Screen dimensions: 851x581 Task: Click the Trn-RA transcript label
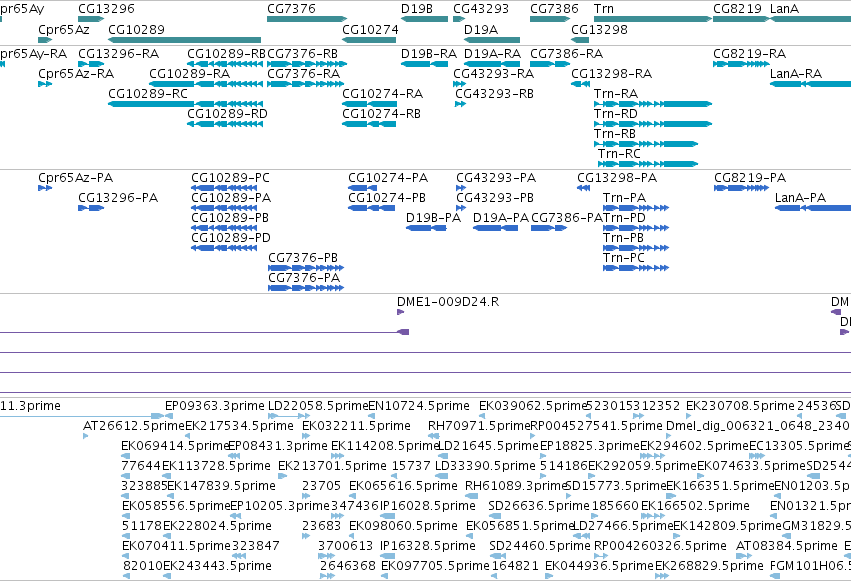615,94
